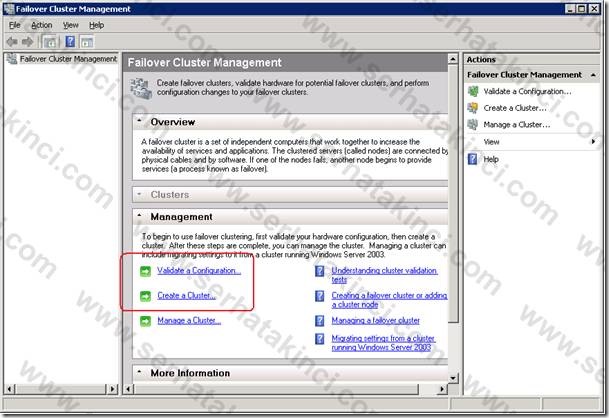
Task: Click help icon beside Creating a failover cluster
Action: click(x=320, y=296)
